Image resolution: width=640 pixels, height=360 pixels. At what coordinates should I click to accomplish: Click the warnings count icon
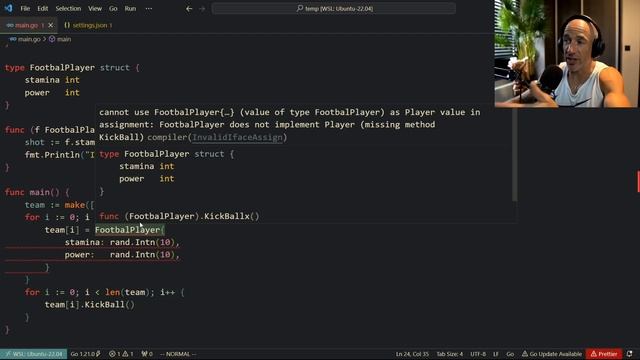pyautogui.click(x=128, y=354)
